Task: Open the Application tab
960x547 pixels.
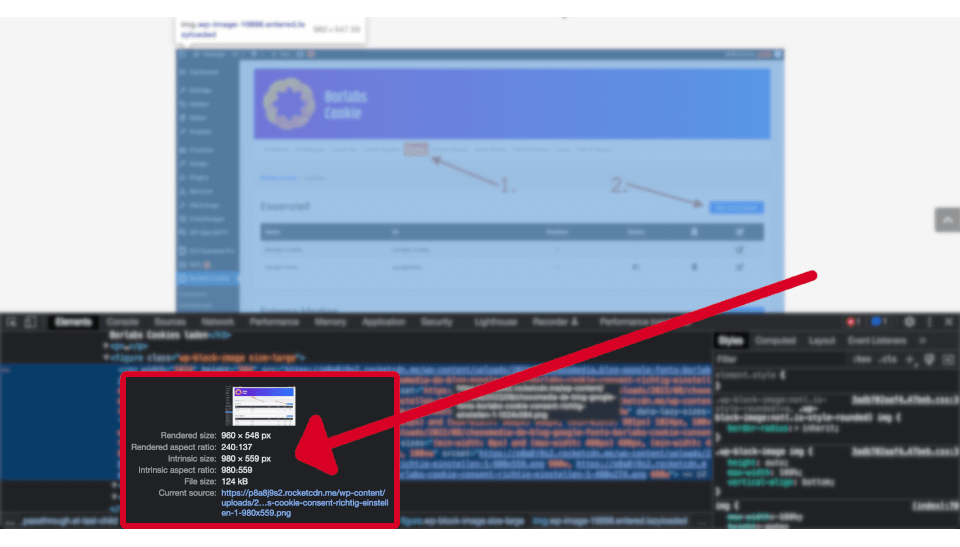Action: 384,322
